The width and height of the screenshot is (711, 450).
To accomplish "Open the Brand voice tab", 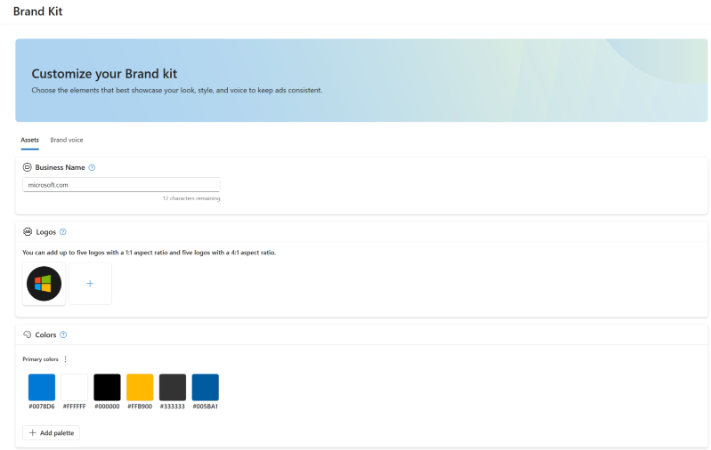I will 67,140.
